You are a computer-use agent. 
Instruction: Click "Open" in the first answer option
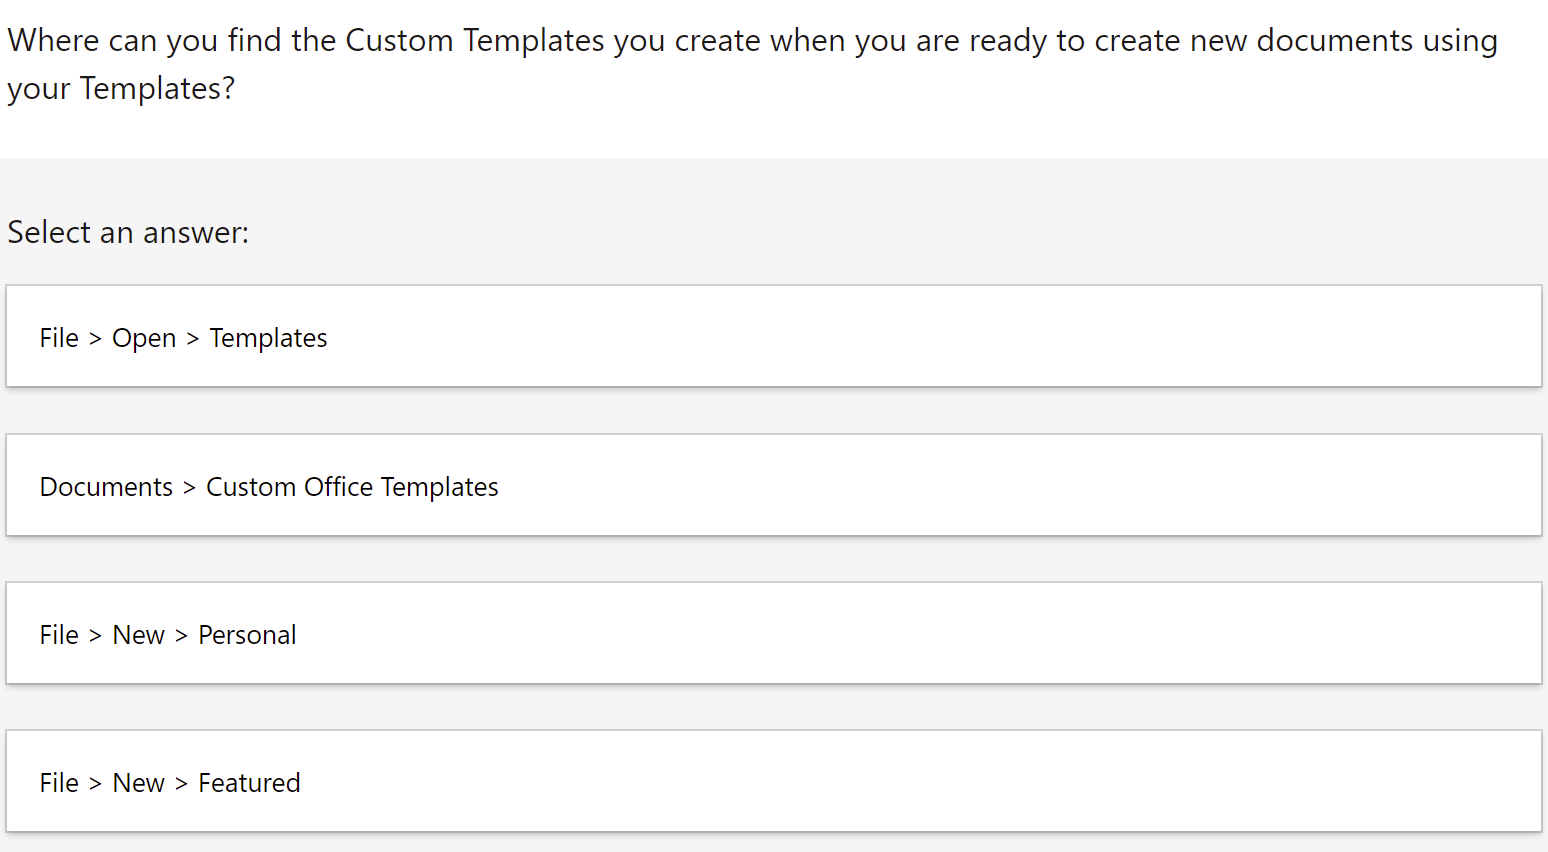pyautogui.click(x=144, y=338)
